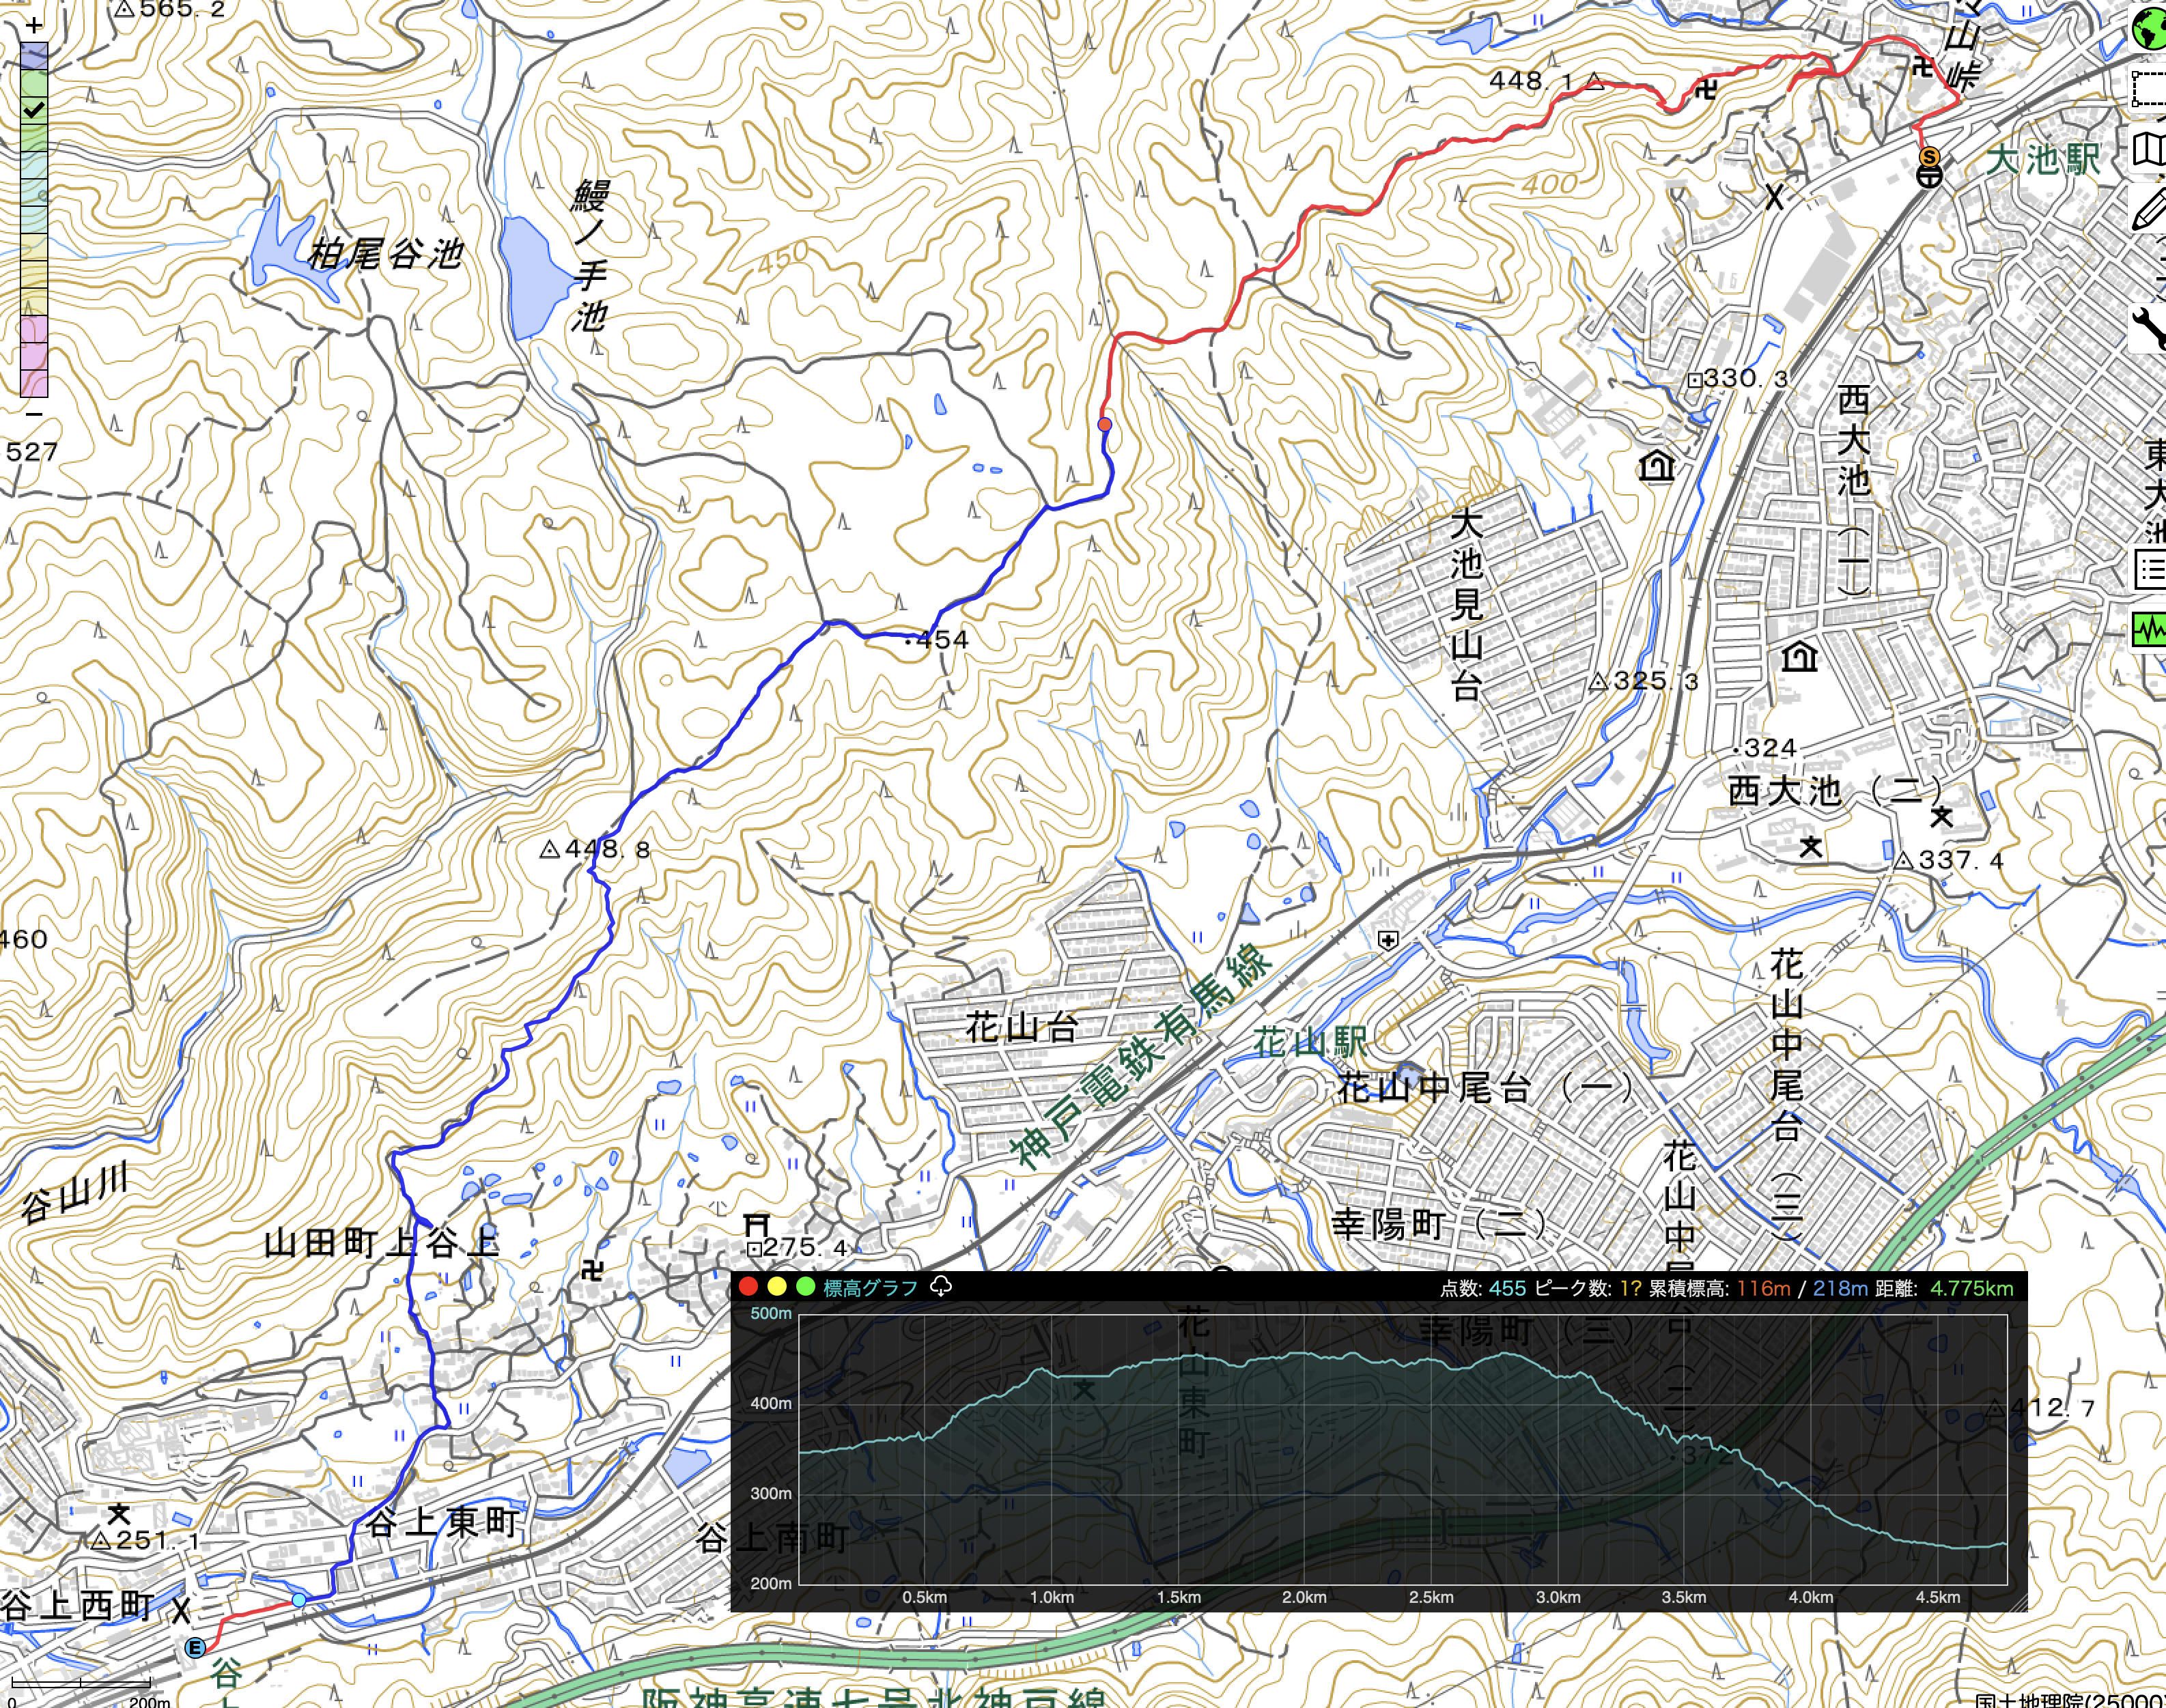Click the orange S start marker
Image resolution: width=2166 pixels, height=1708 pixels.
click(1929, 157)
